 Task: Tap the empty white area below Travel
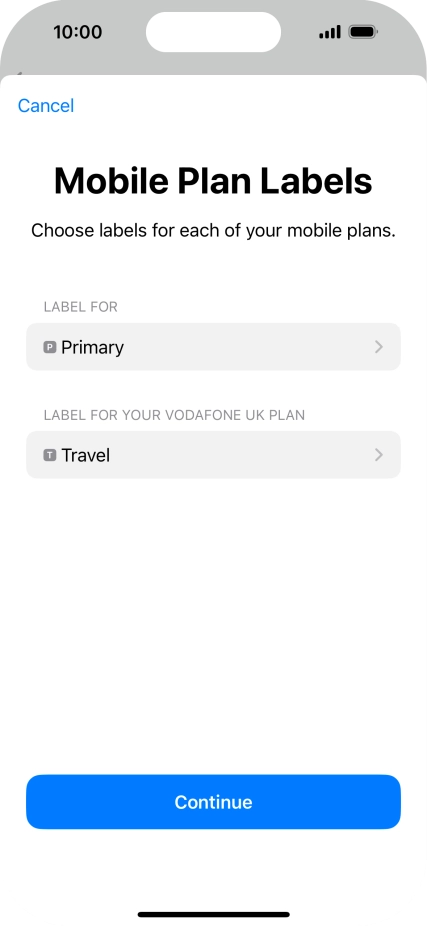coord(213,626)
